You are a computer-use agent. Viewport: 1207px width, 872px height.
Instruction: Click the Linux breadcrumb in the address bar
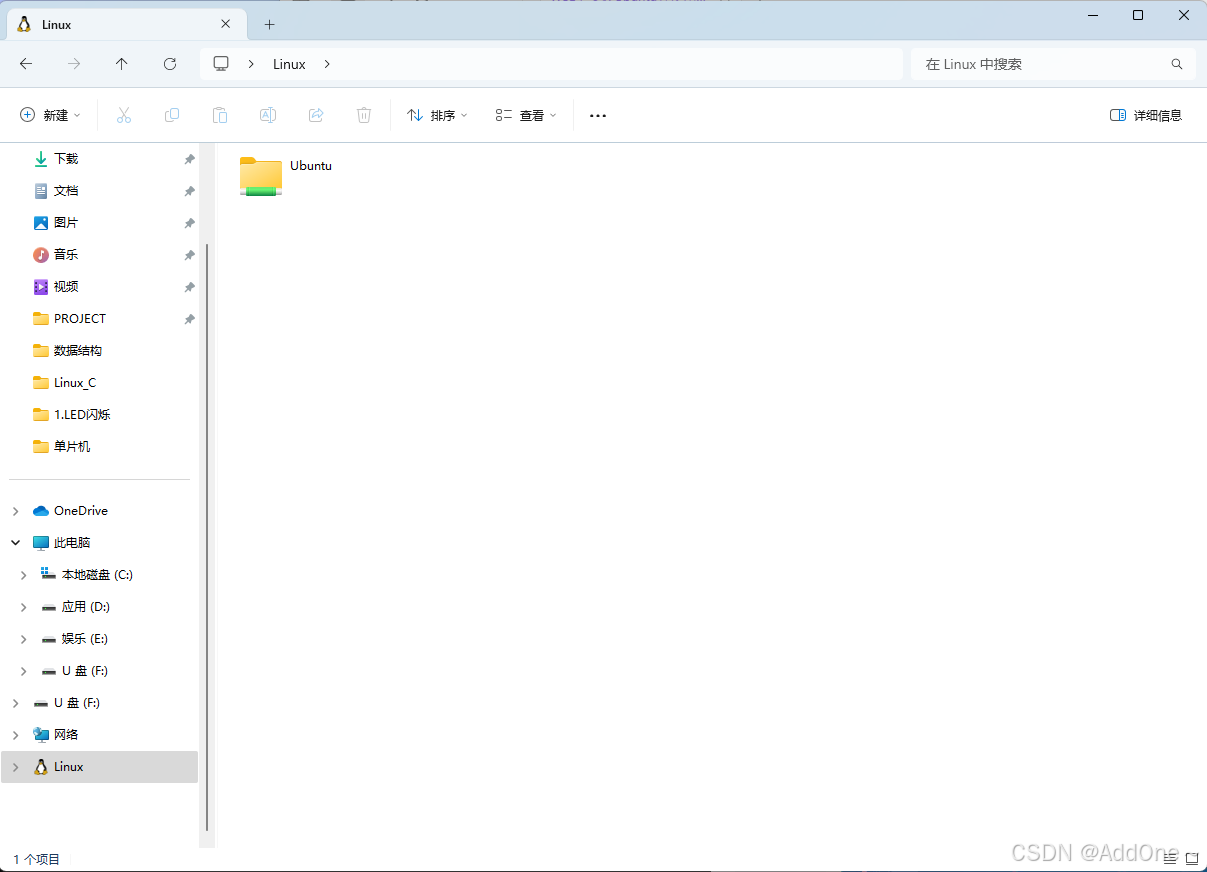tap(289, 64)
